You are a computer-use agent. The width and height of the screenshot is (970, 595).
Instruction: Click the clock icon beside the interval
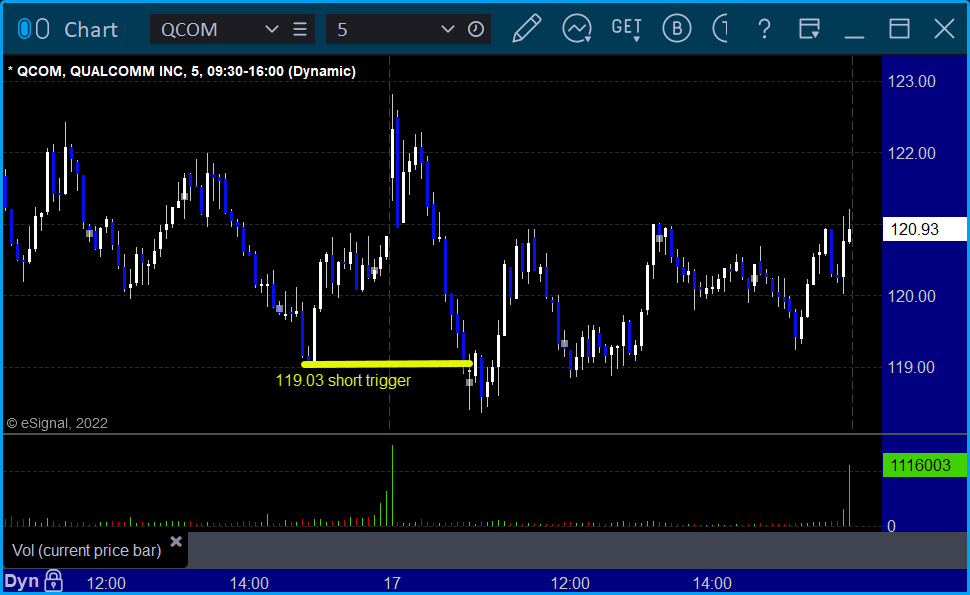point(476,29)
